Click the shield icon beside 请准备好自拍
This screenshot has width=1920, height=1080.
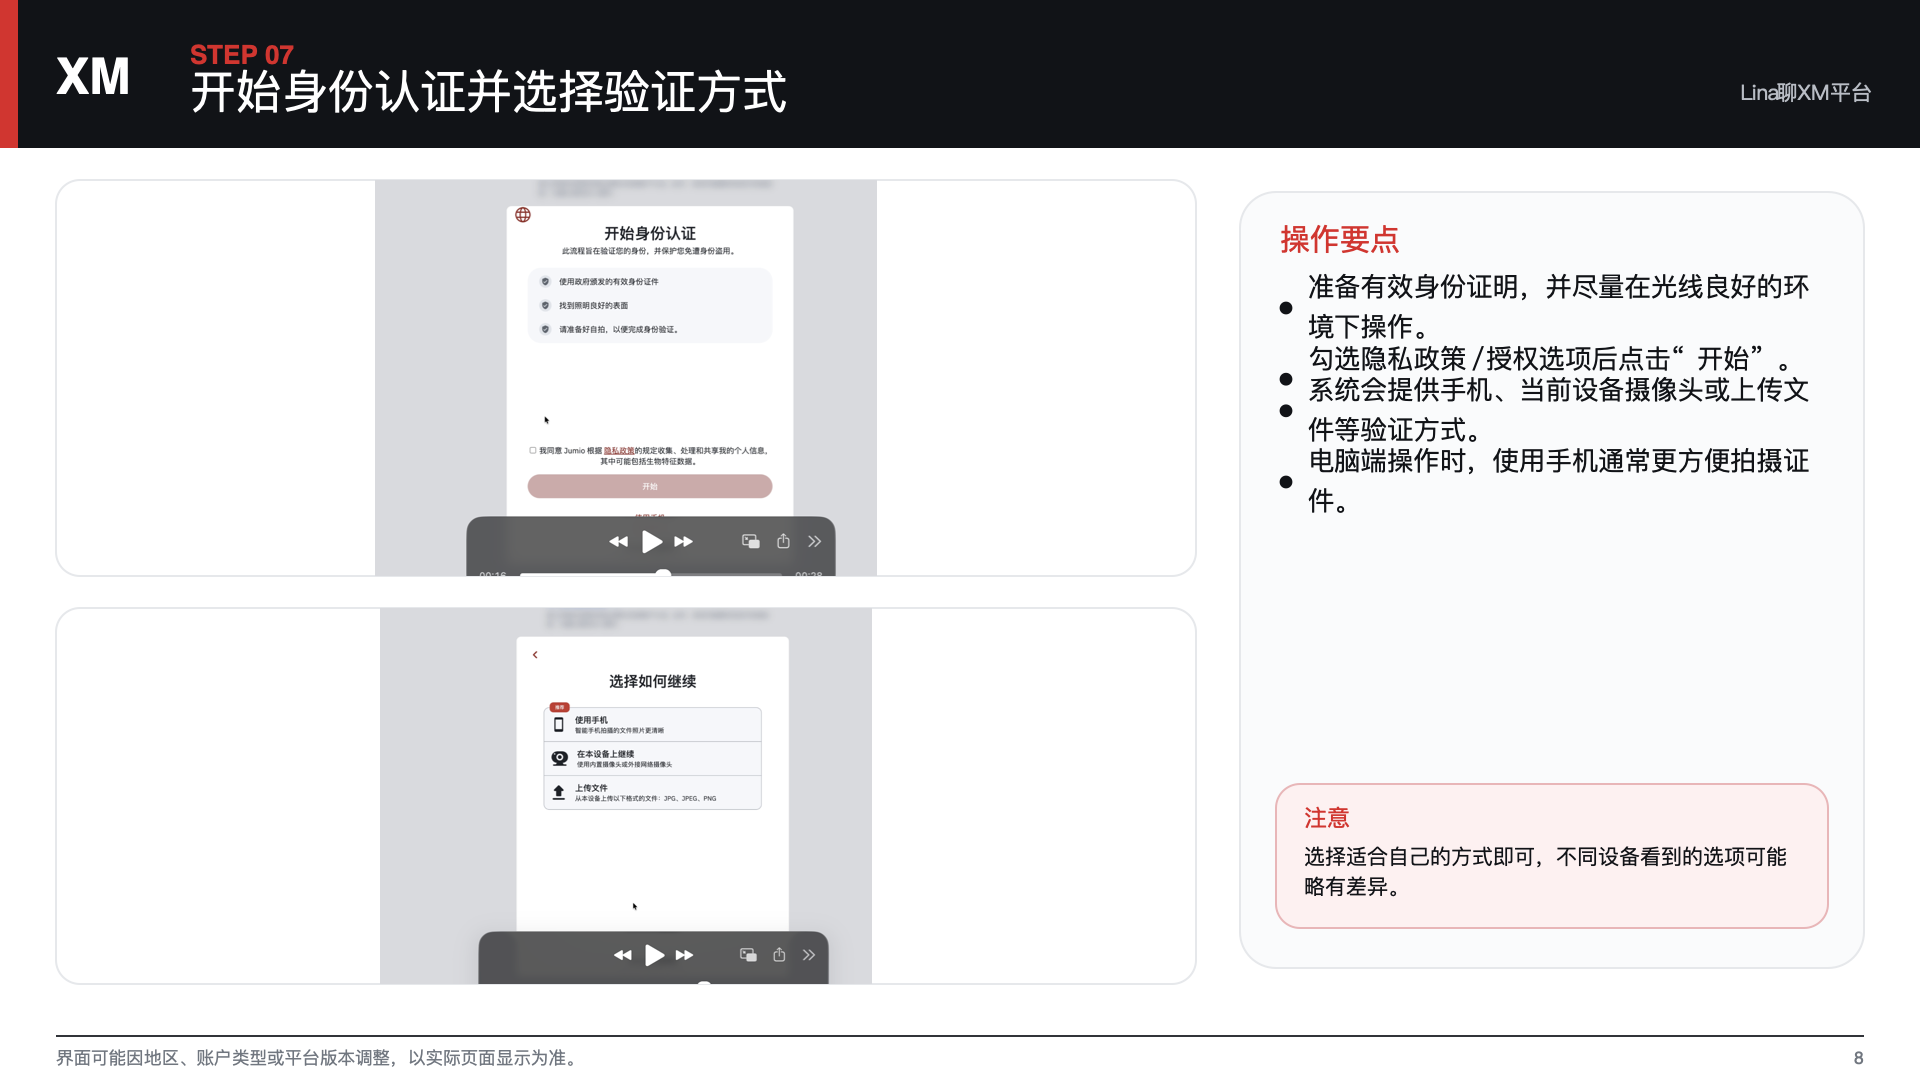(x=545, y=330)
